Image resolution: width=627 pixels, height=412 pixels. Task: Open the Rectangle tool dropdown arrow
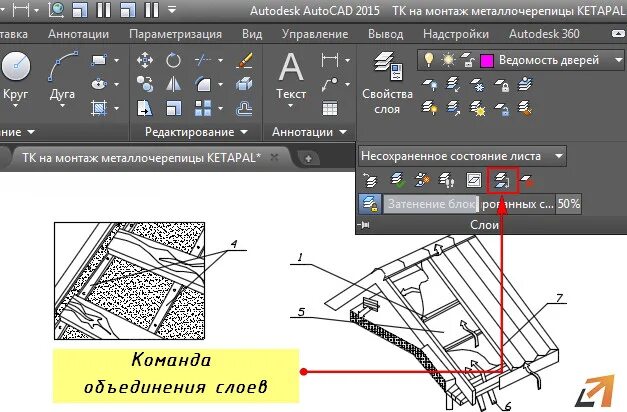[116, 61]
